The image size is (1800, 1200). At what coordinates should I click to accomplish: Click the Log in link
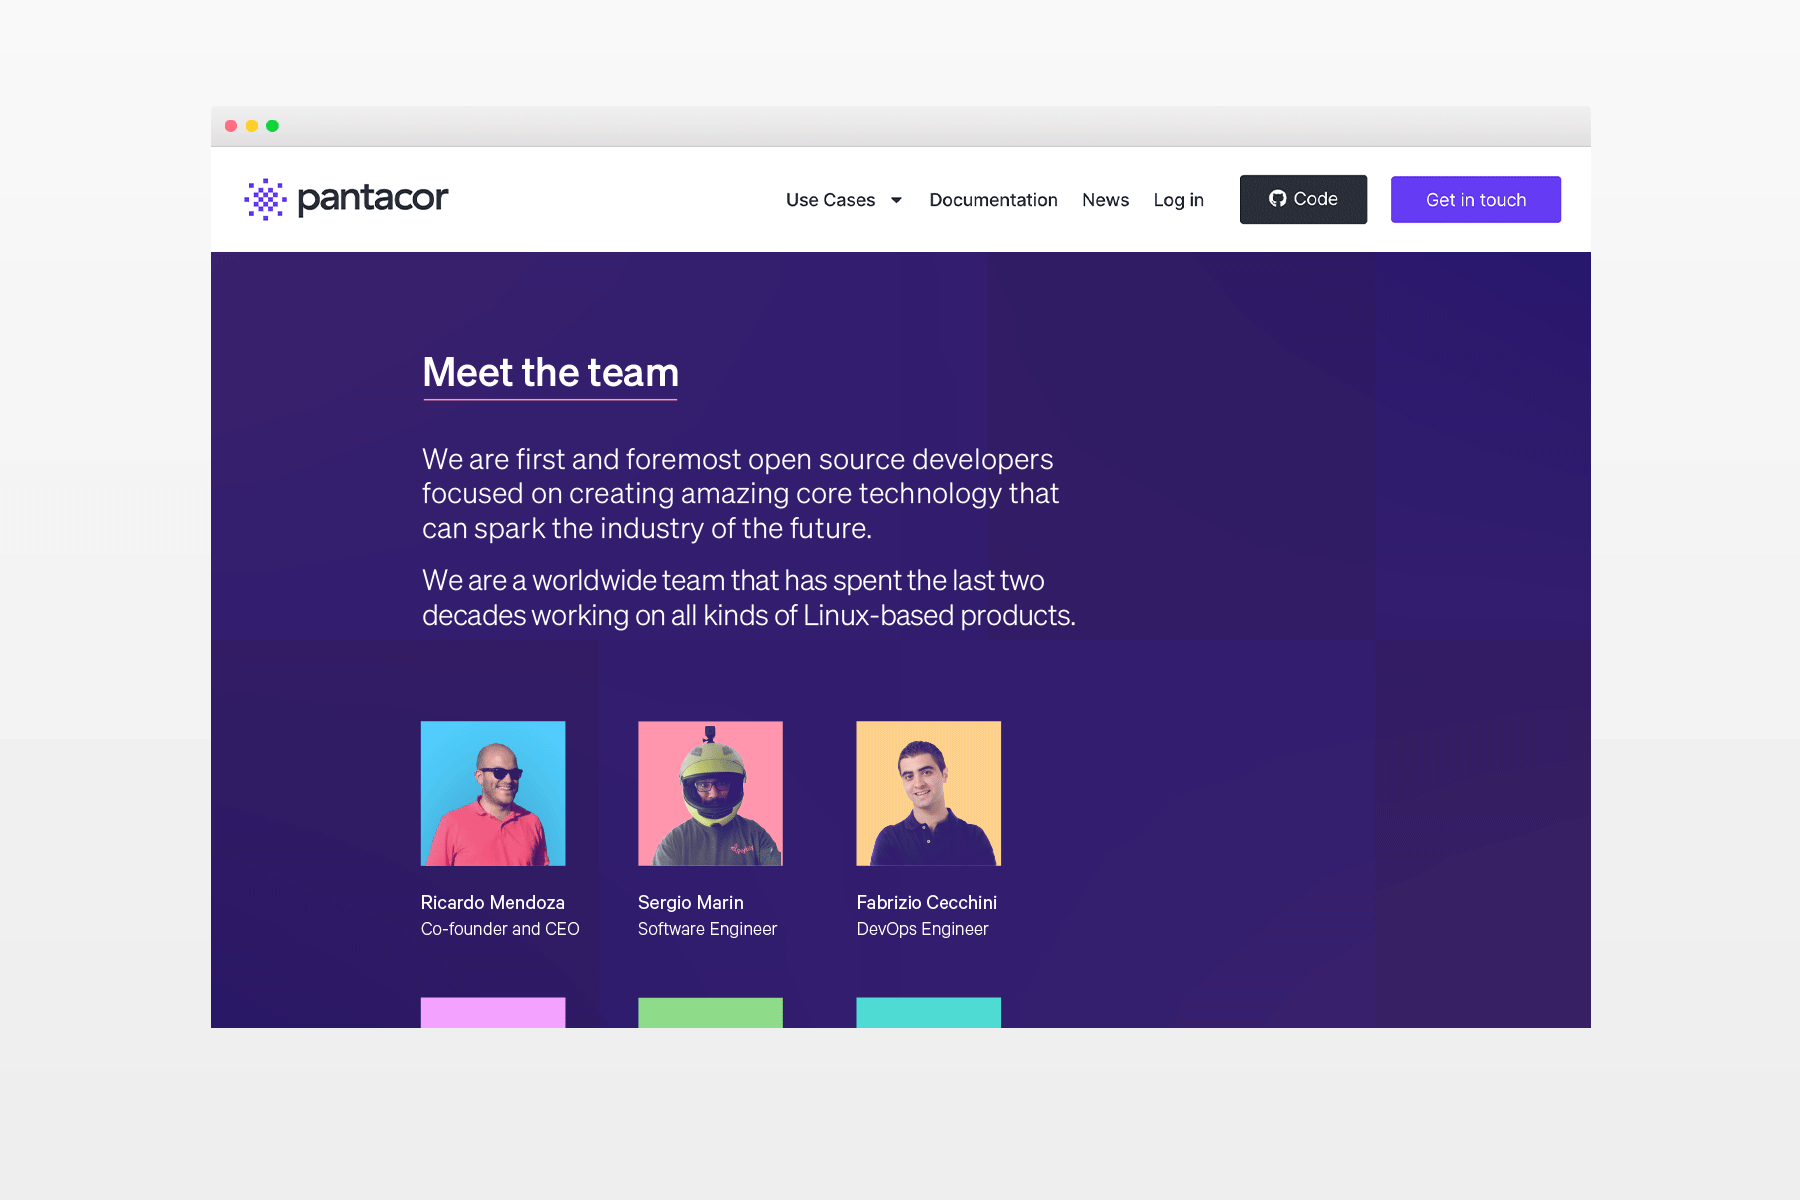point(1178,200)
